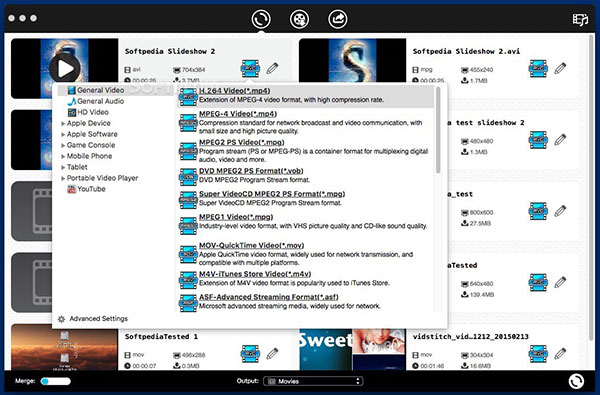Click the pencil icon for test slideshow 2

560,140
